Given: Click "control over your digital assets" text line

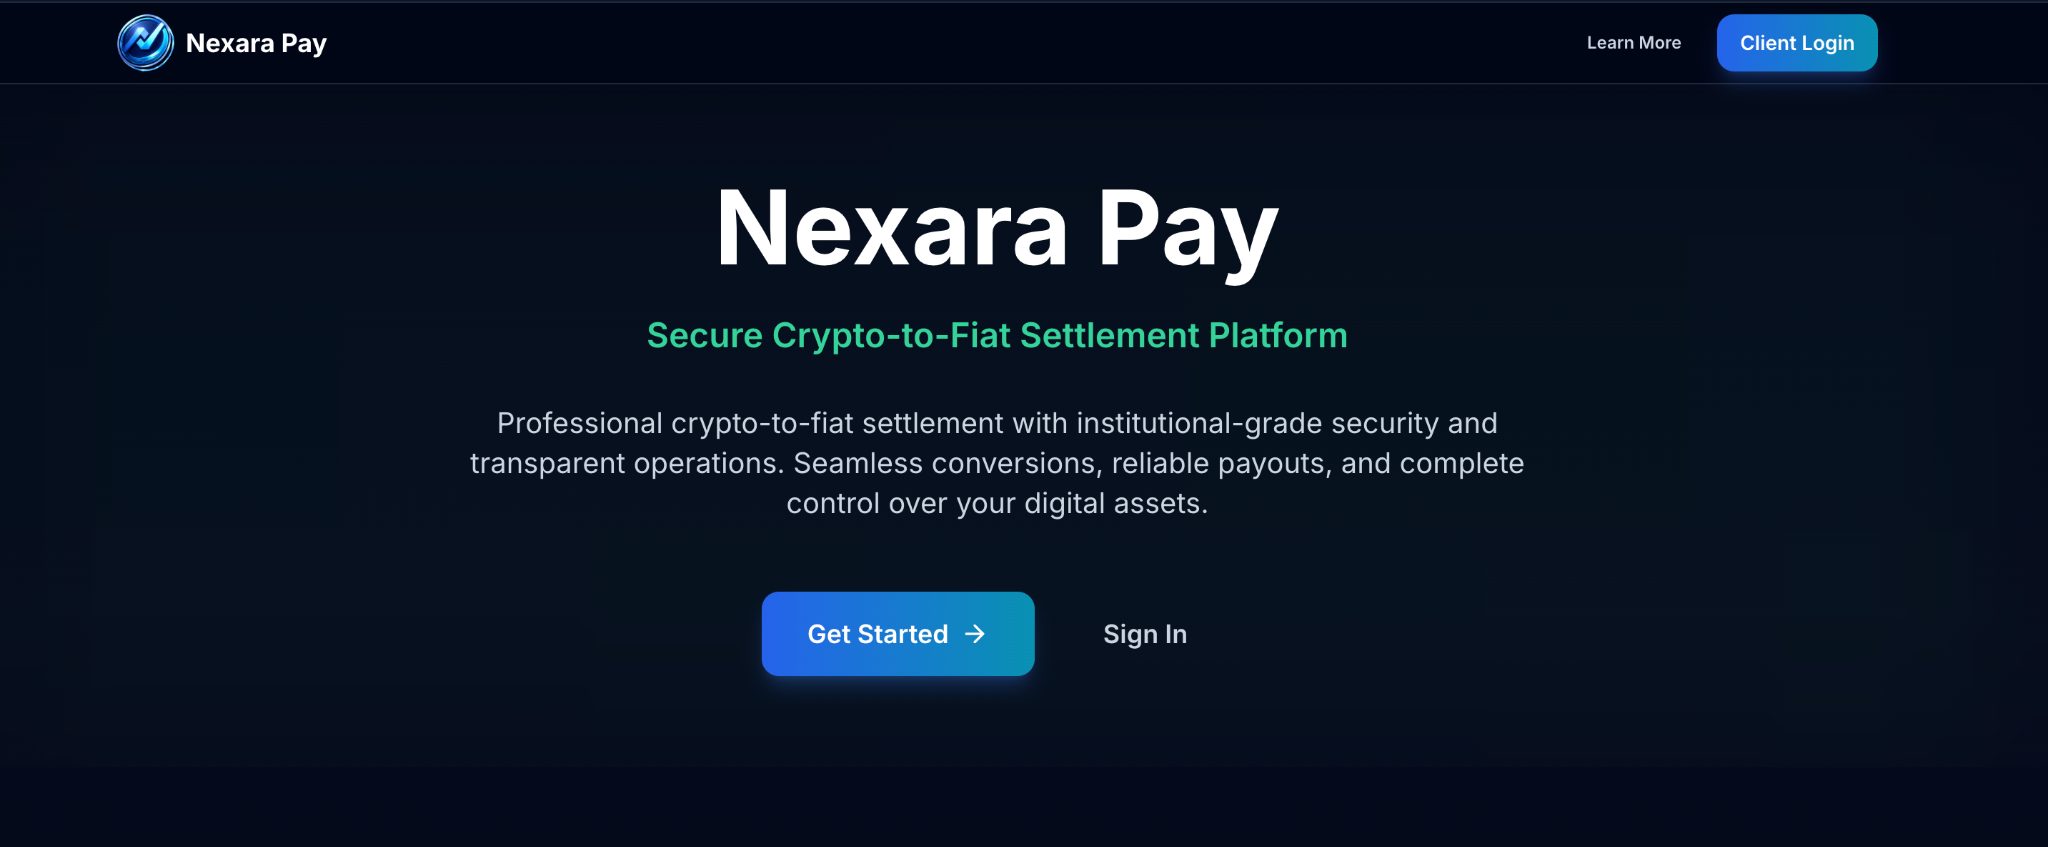Looking at the screenshot, I should 997,503.
